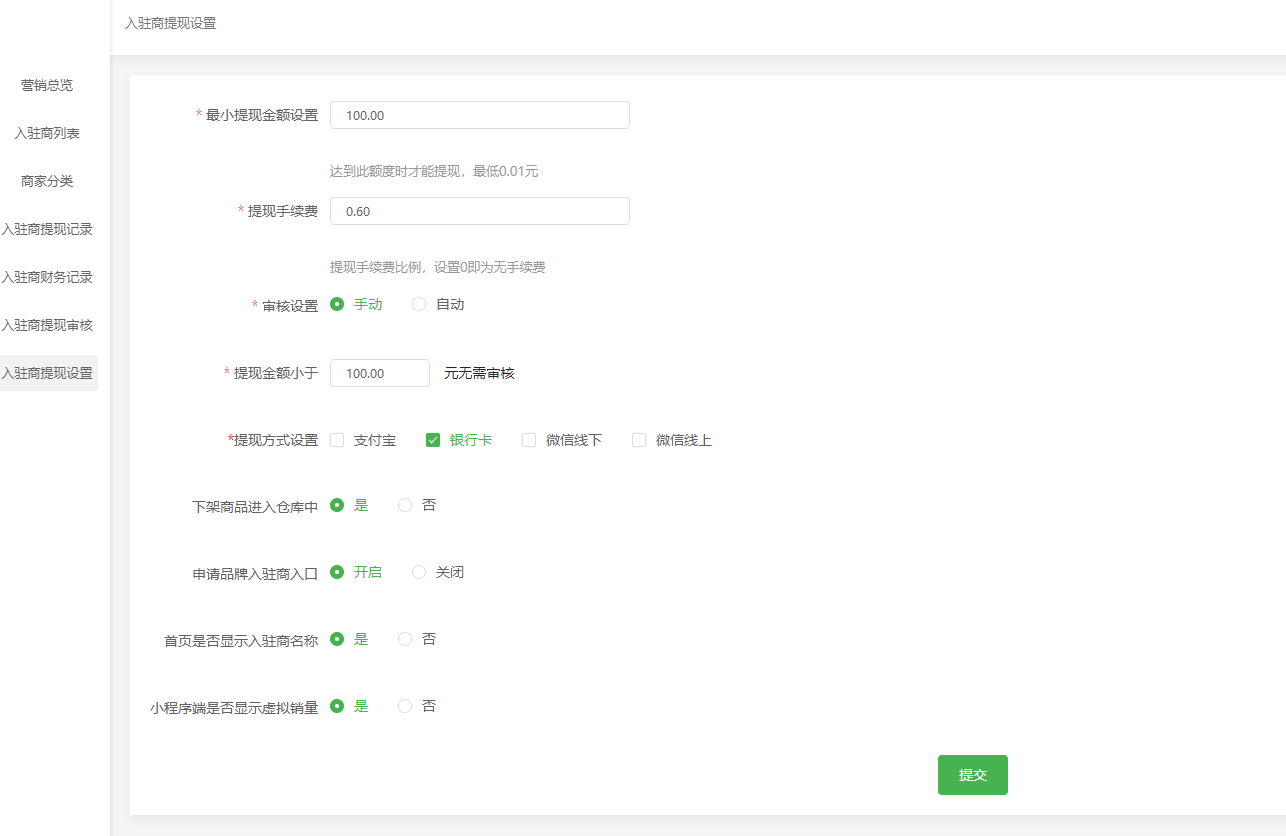Select 入驻商提现审核 in sidebar

point(47,325)
